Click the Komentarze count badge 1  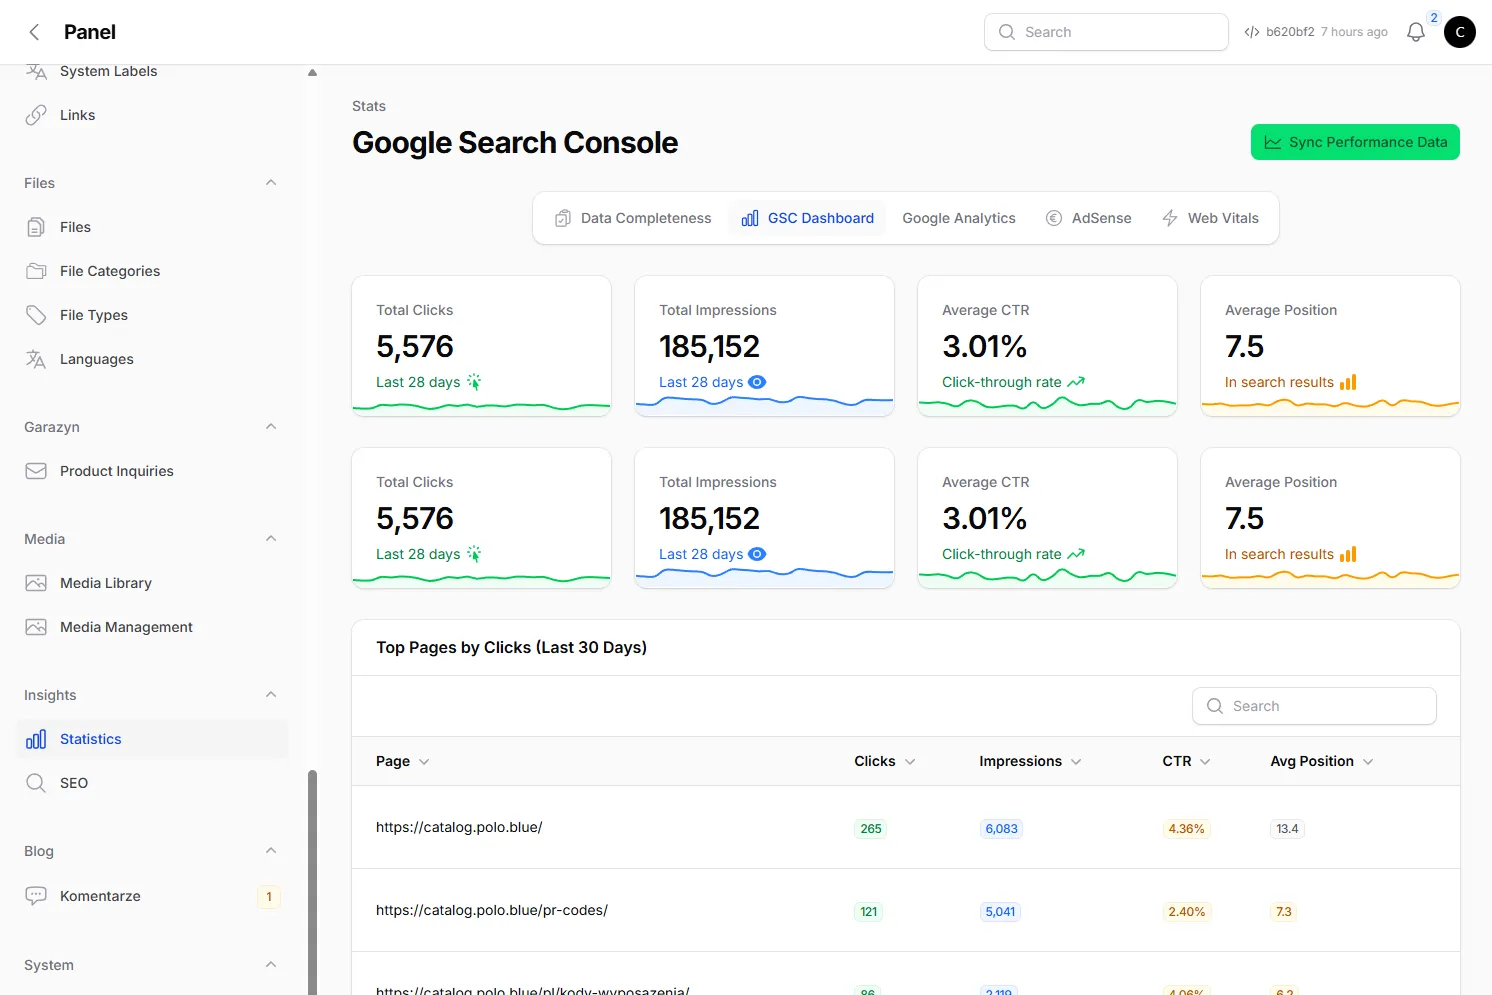[x=269, y=896]
